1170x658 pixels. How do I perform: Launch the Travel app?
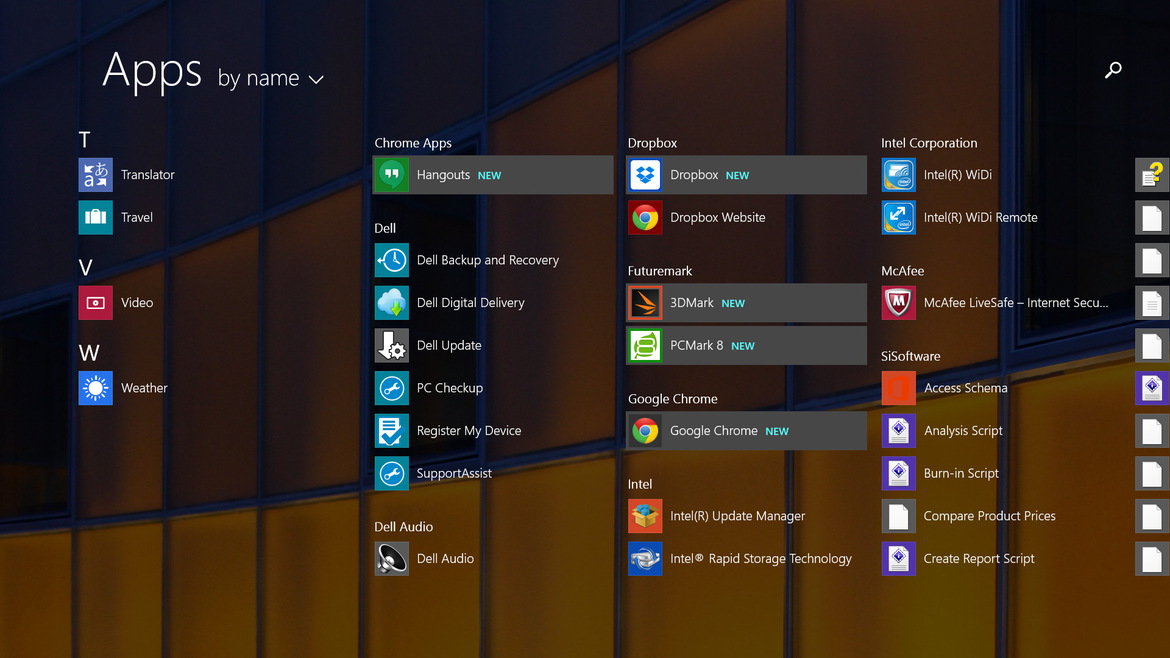coord(116,217)
